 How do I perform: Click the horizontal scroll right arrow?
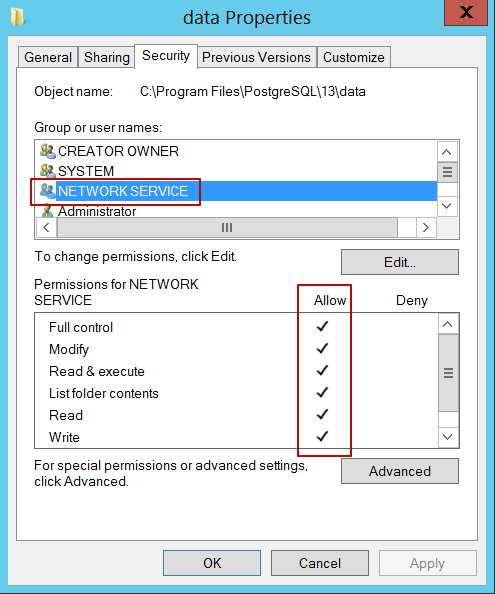(426, 228)
